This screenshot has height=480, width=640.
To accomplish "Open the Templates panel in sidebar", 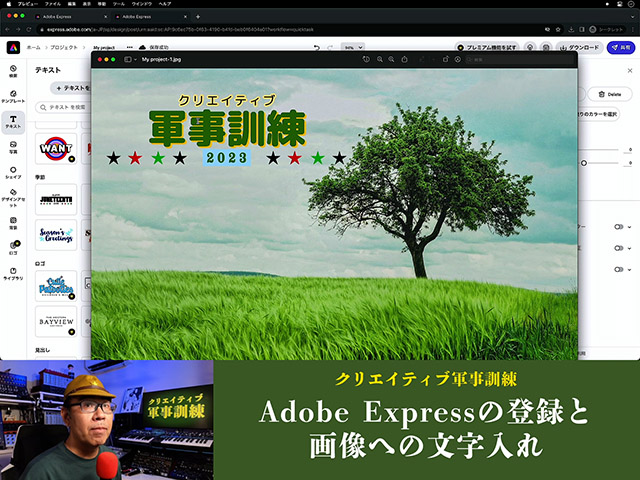I will point(13,96).
